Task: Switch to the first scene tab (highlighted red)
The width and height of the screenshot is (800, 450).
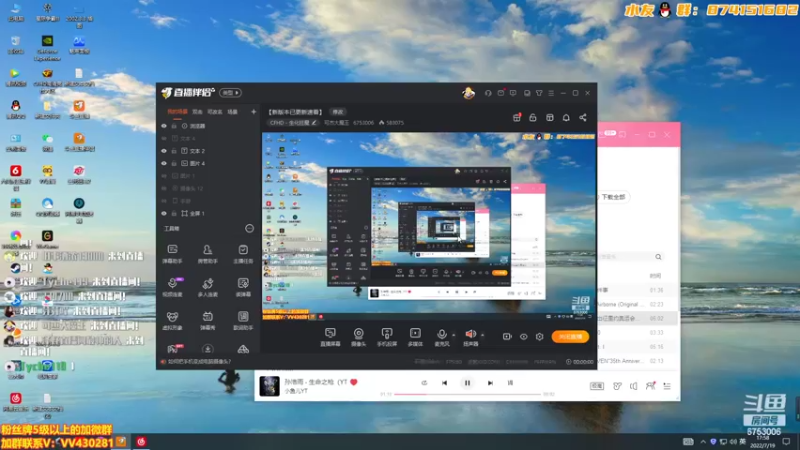Action: pos(178,112)
